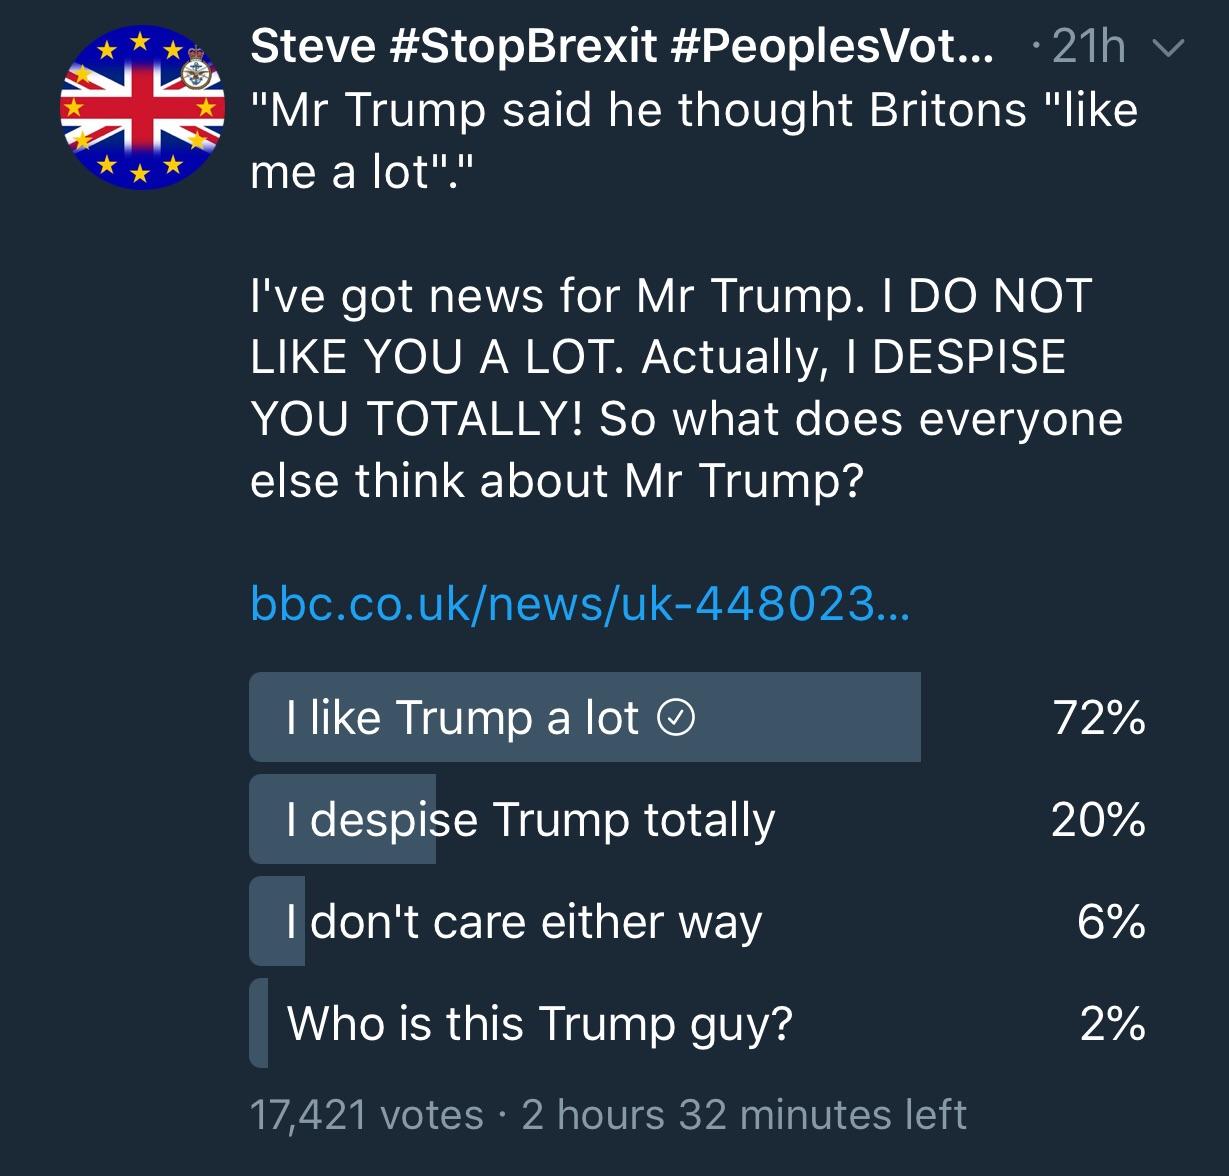The height and width of the screenshot is (1176, 1229).
Task: Click the selected-vote checkmark icon
Action: [676, 717]
